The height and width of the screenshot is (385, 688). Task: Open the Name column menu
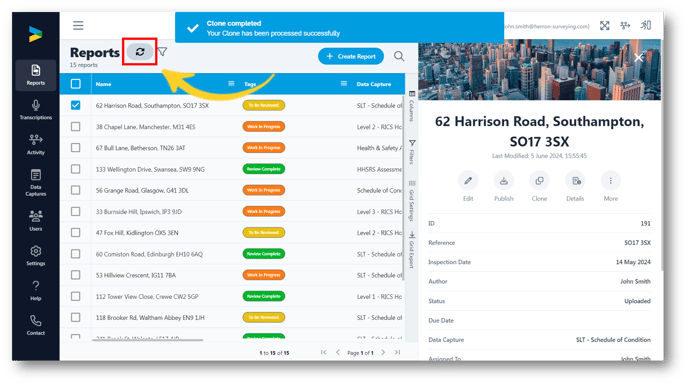click(x=231, y=83)
